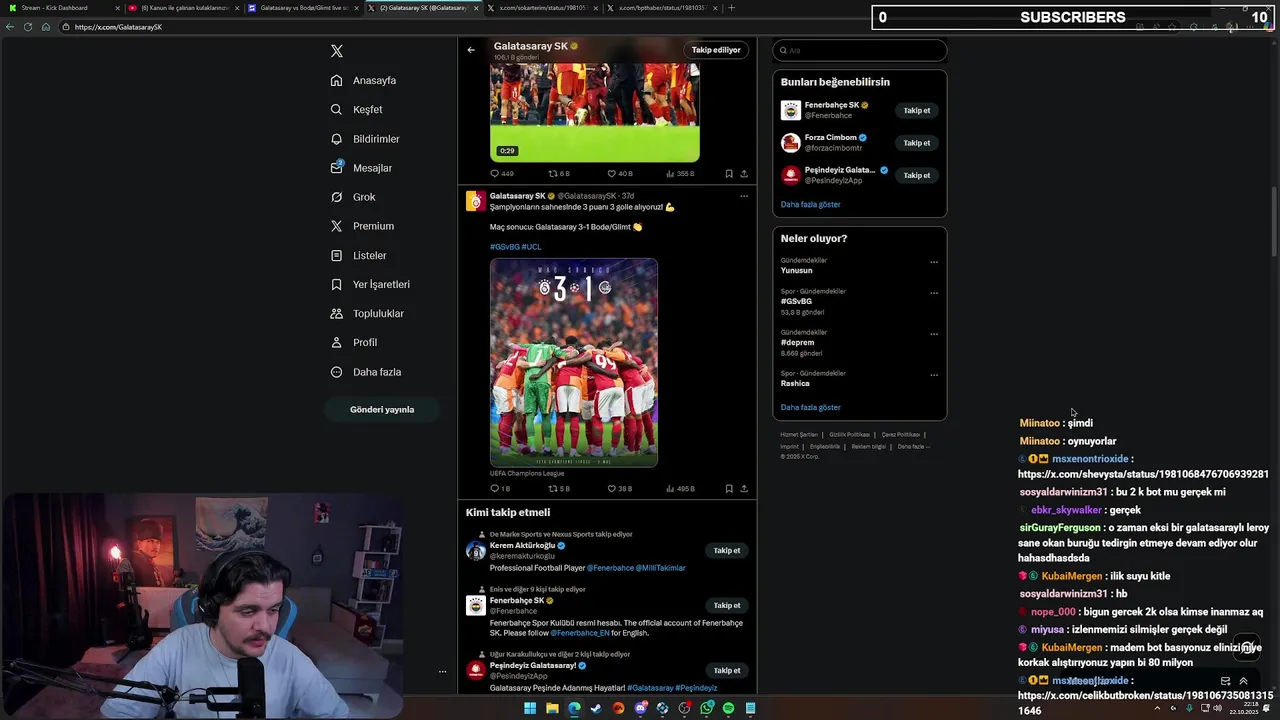
Task: Follow Fenerbahçe SK in suggestions list
Action: [x=727, y=606]
